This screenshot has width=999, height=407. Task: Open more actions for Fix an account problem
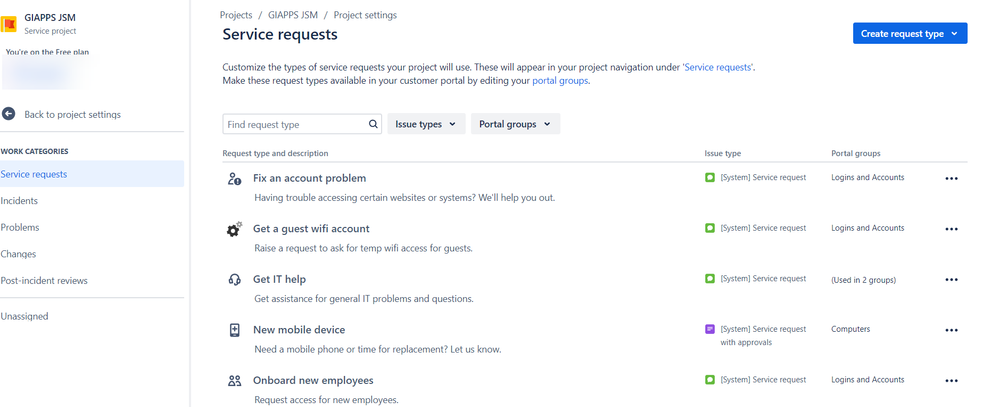tap(951, 179)
